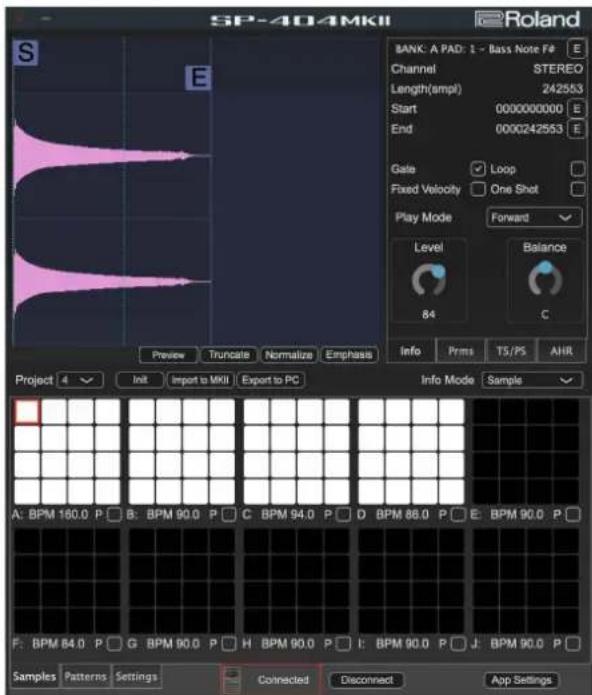Click bank D BPM 88.0 value
Image resolution: width=592 pixels, height=695 pixels.
tap(402, 515)
